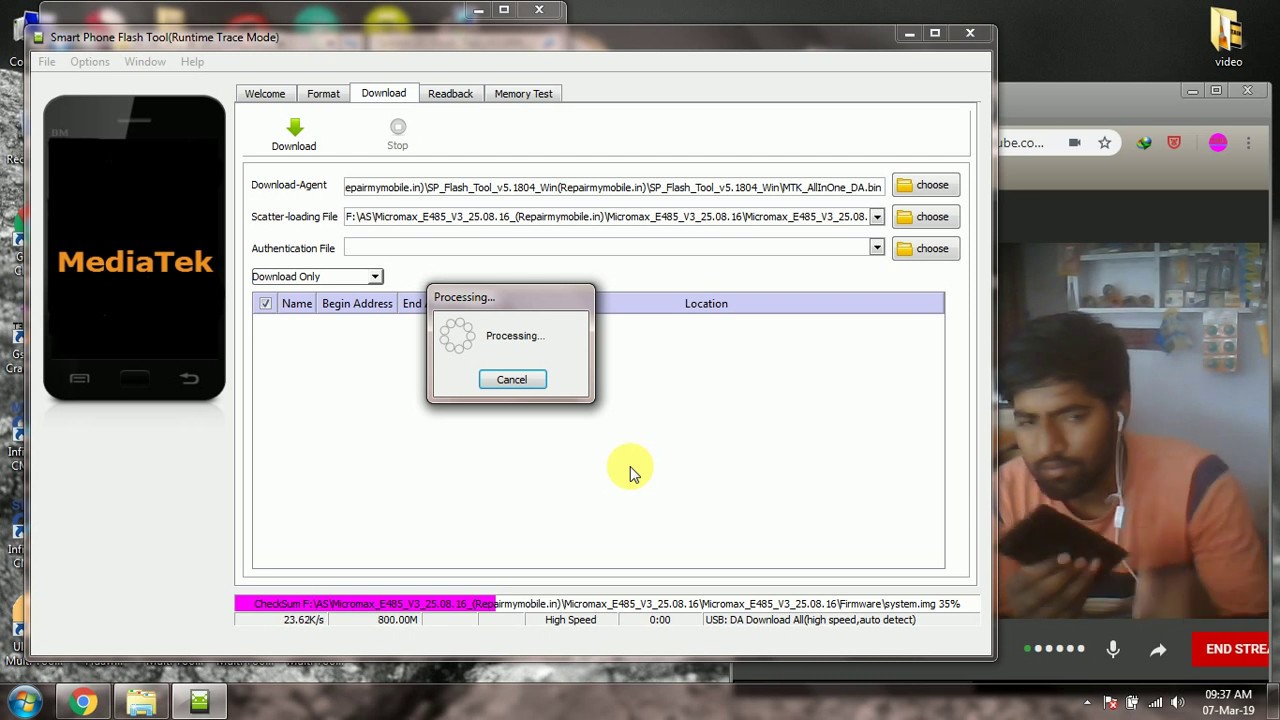Screen dimensions: 1280x720
Task: Open the Windows Start menu
Action: (25, 702)
